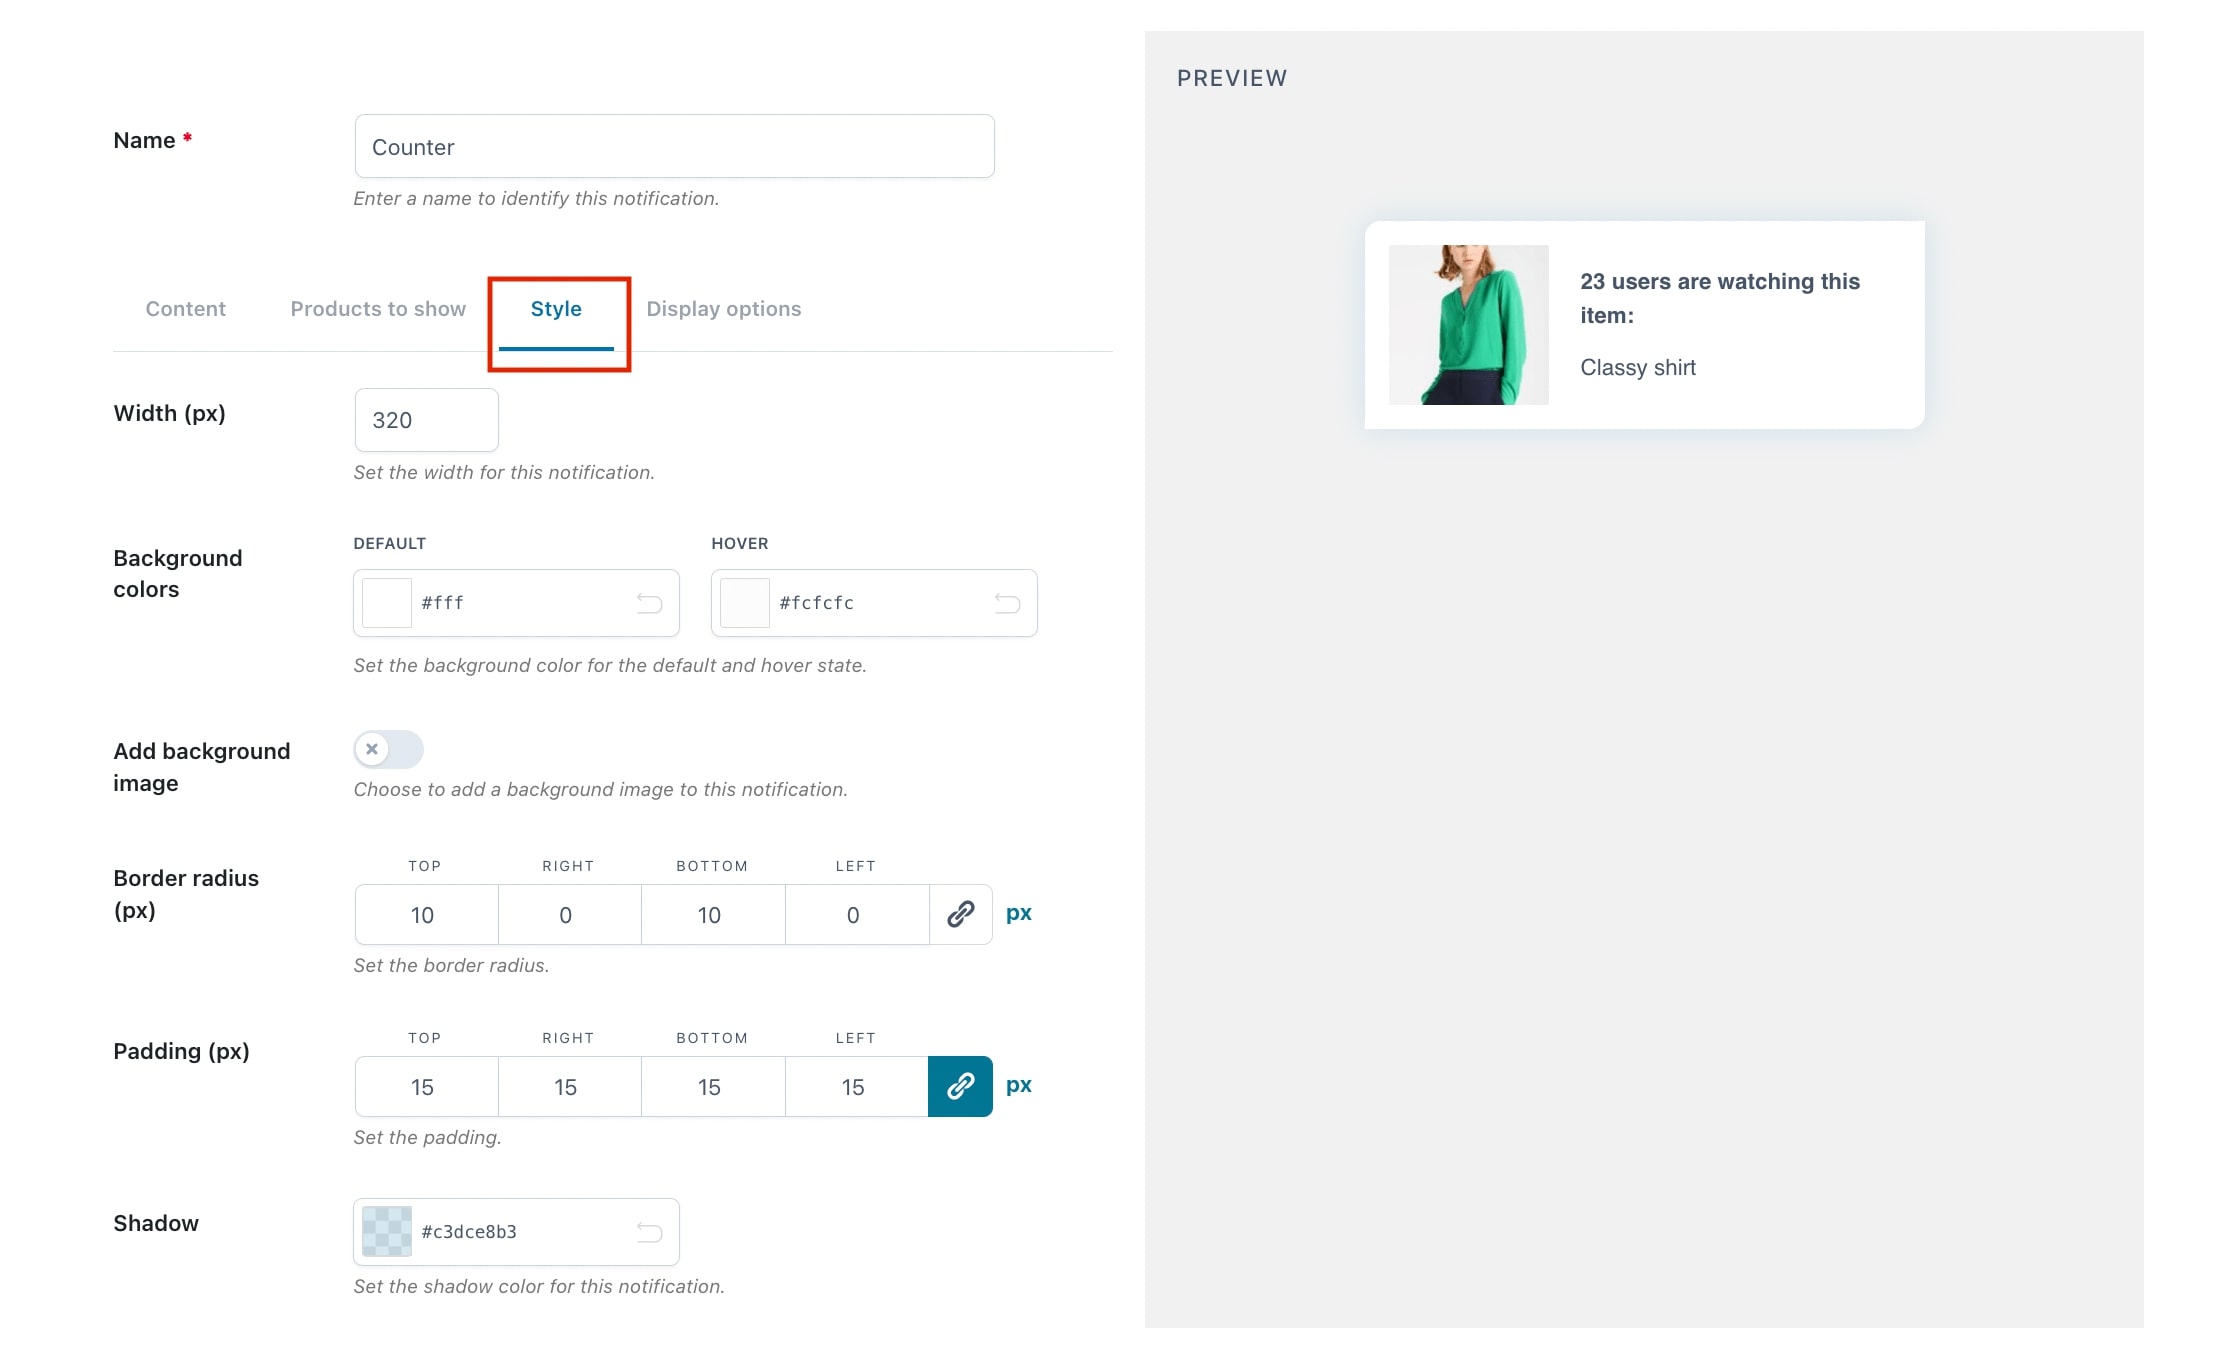
Task: Click the Name field containing Counter
Action: pos(674,147)
